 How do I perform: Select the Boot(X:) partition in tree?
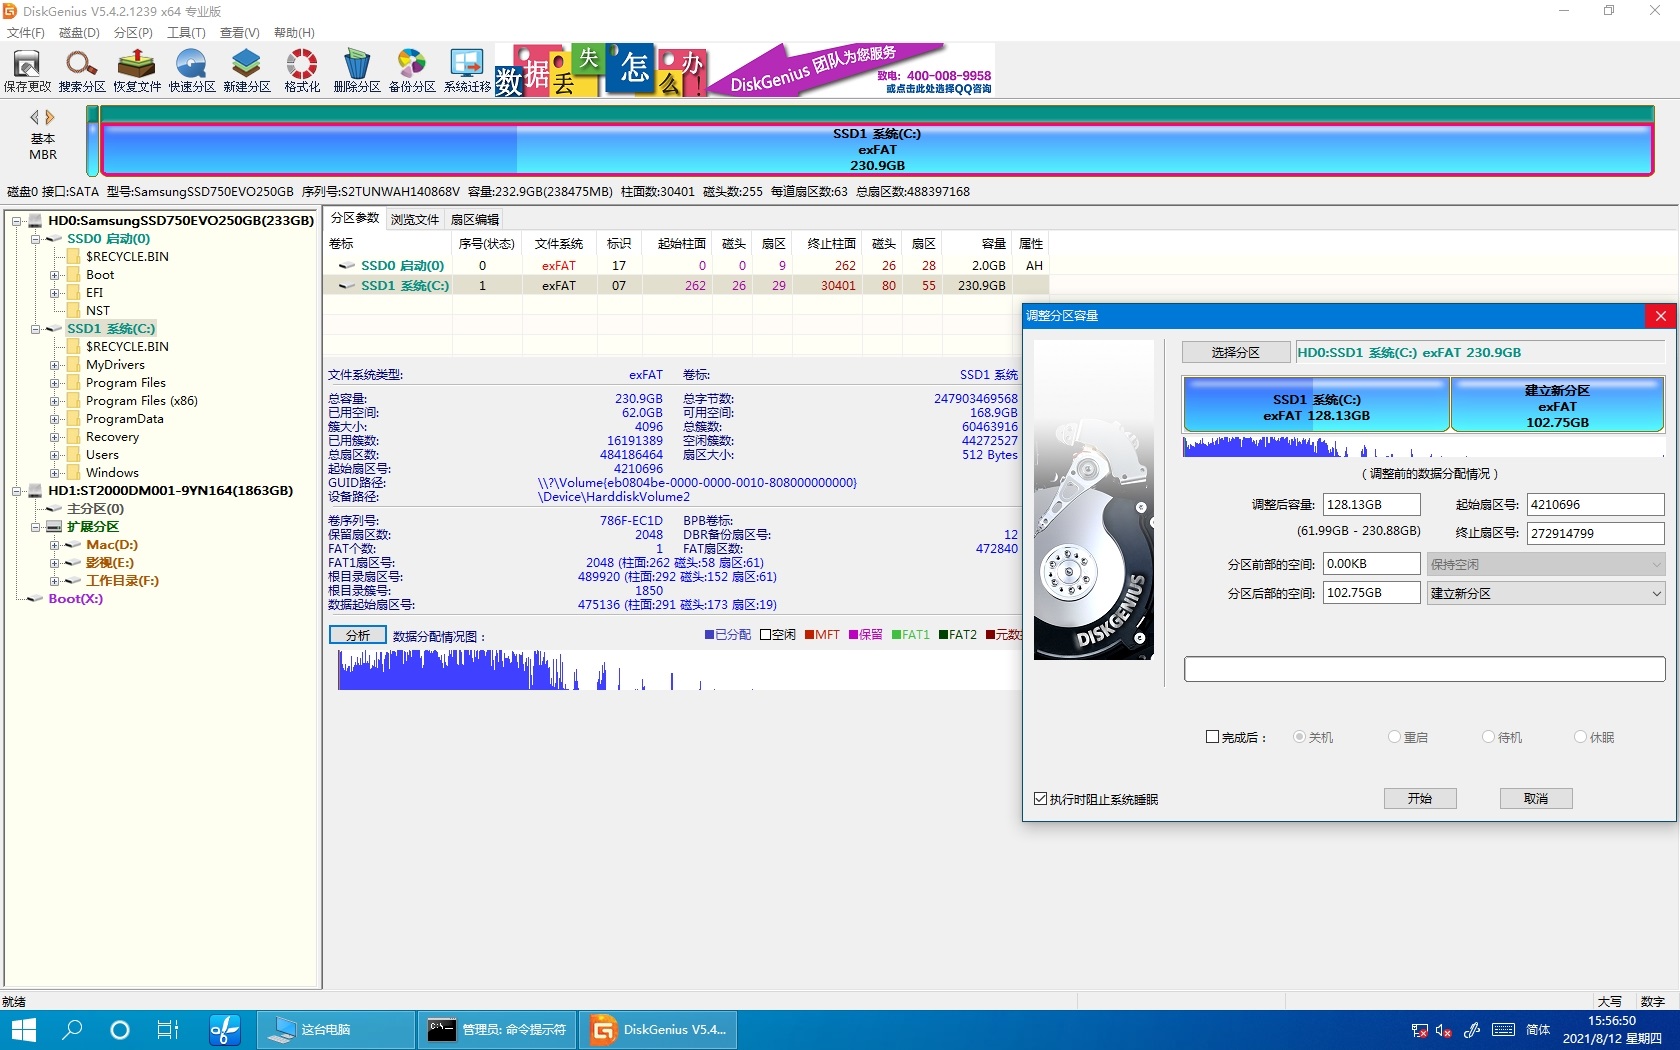click(x=76, y=598)
